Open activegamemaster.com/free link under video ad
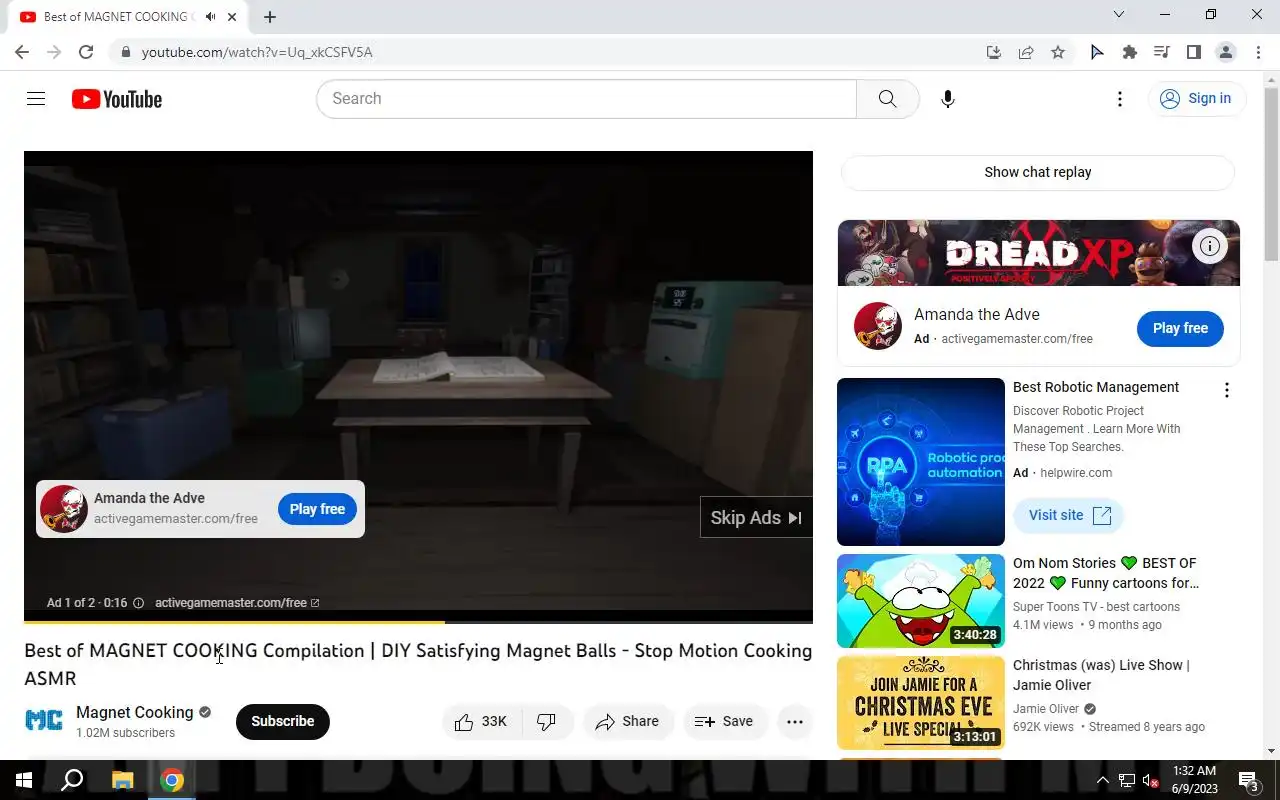The width and height of the screenshot is (1280, 800). point(237,603)
